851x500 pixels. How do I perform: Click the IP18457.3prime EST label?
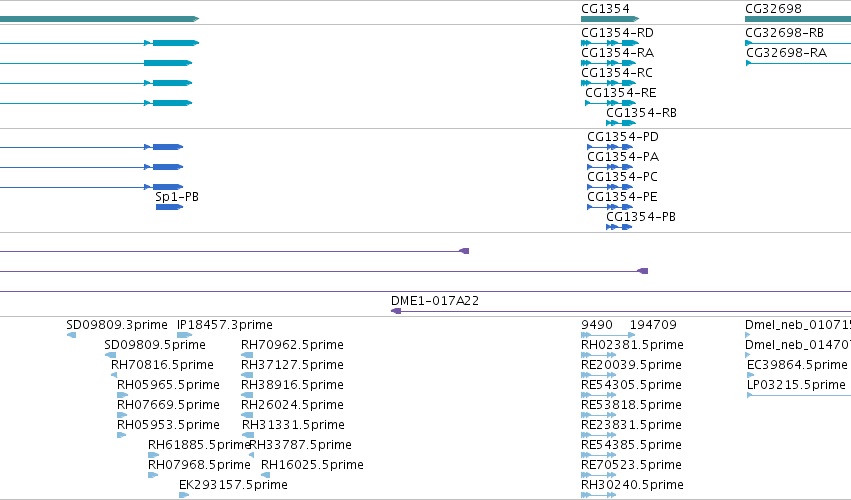point(225,325)
